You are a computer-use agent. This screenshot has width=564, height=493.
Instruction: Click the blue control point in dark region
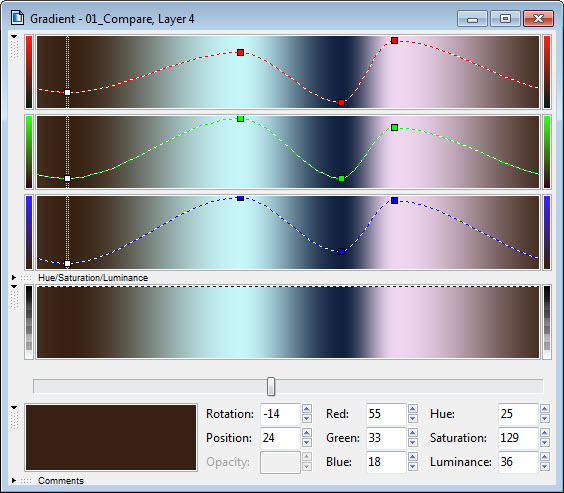[341, 252]
